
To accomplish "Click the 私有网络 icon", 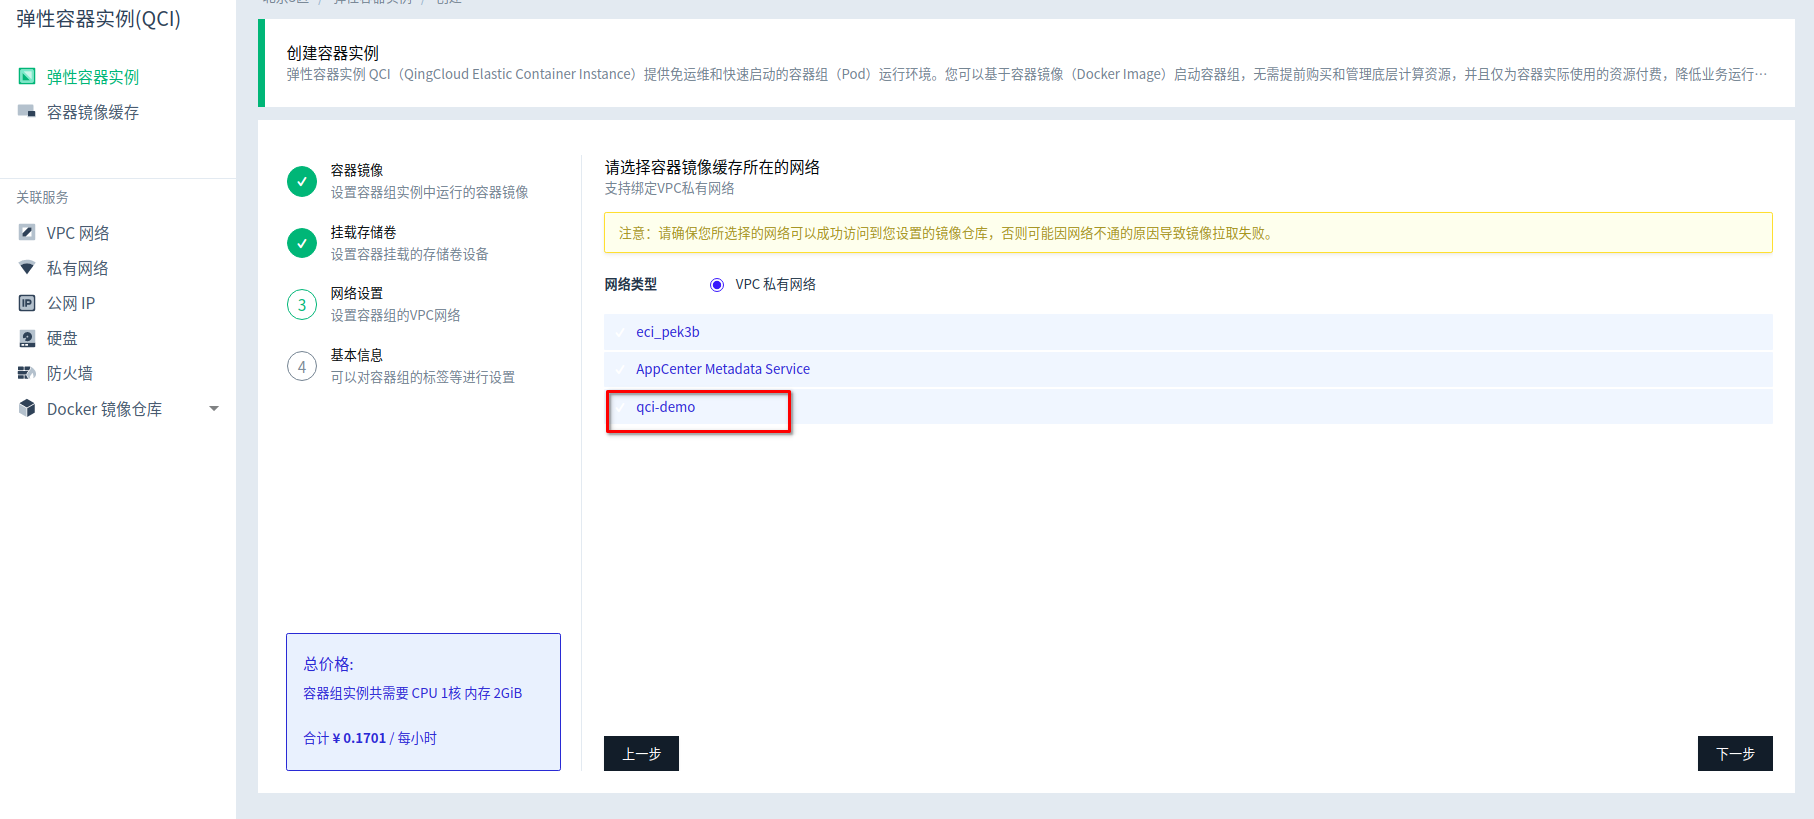I will 27,267.
